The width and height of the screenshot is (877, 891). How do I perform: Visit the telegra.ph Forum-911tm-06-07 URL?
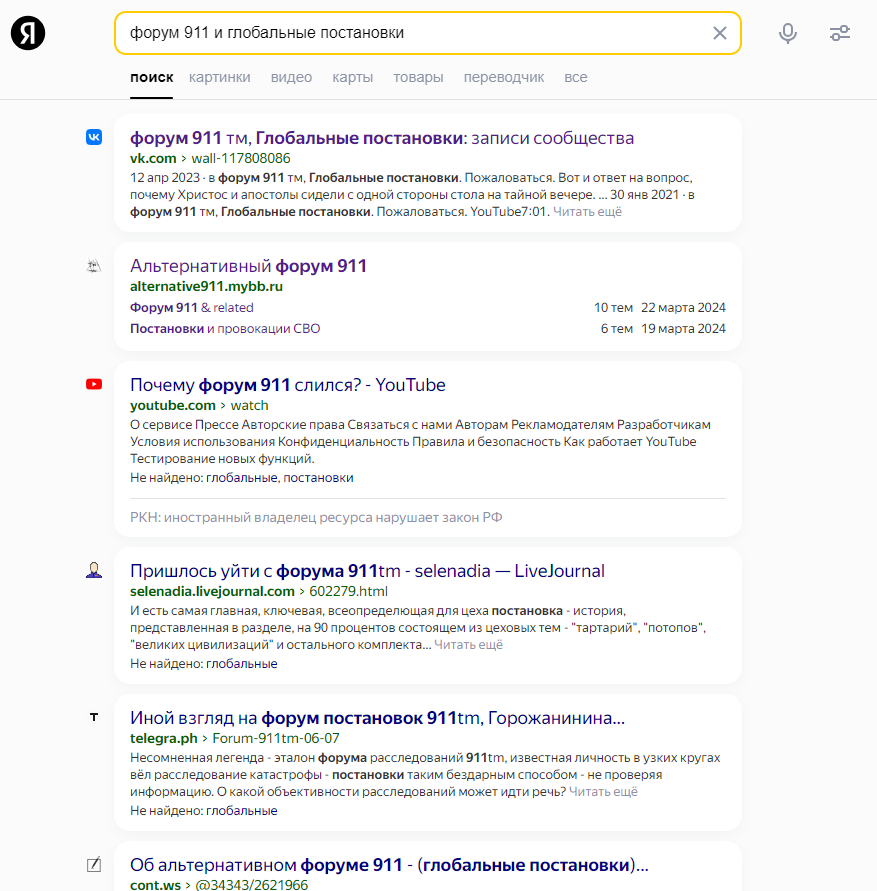click(x=235, y=738)
